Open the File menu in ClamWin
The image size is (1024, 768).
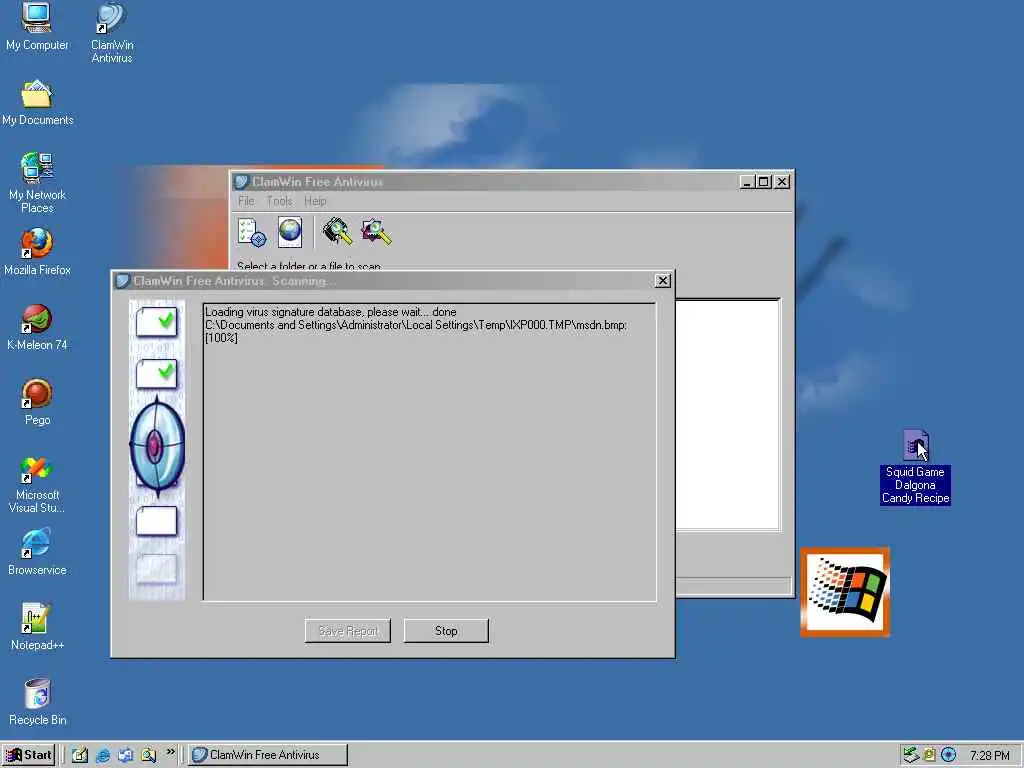pyautogui.click(x=246, y=201)
